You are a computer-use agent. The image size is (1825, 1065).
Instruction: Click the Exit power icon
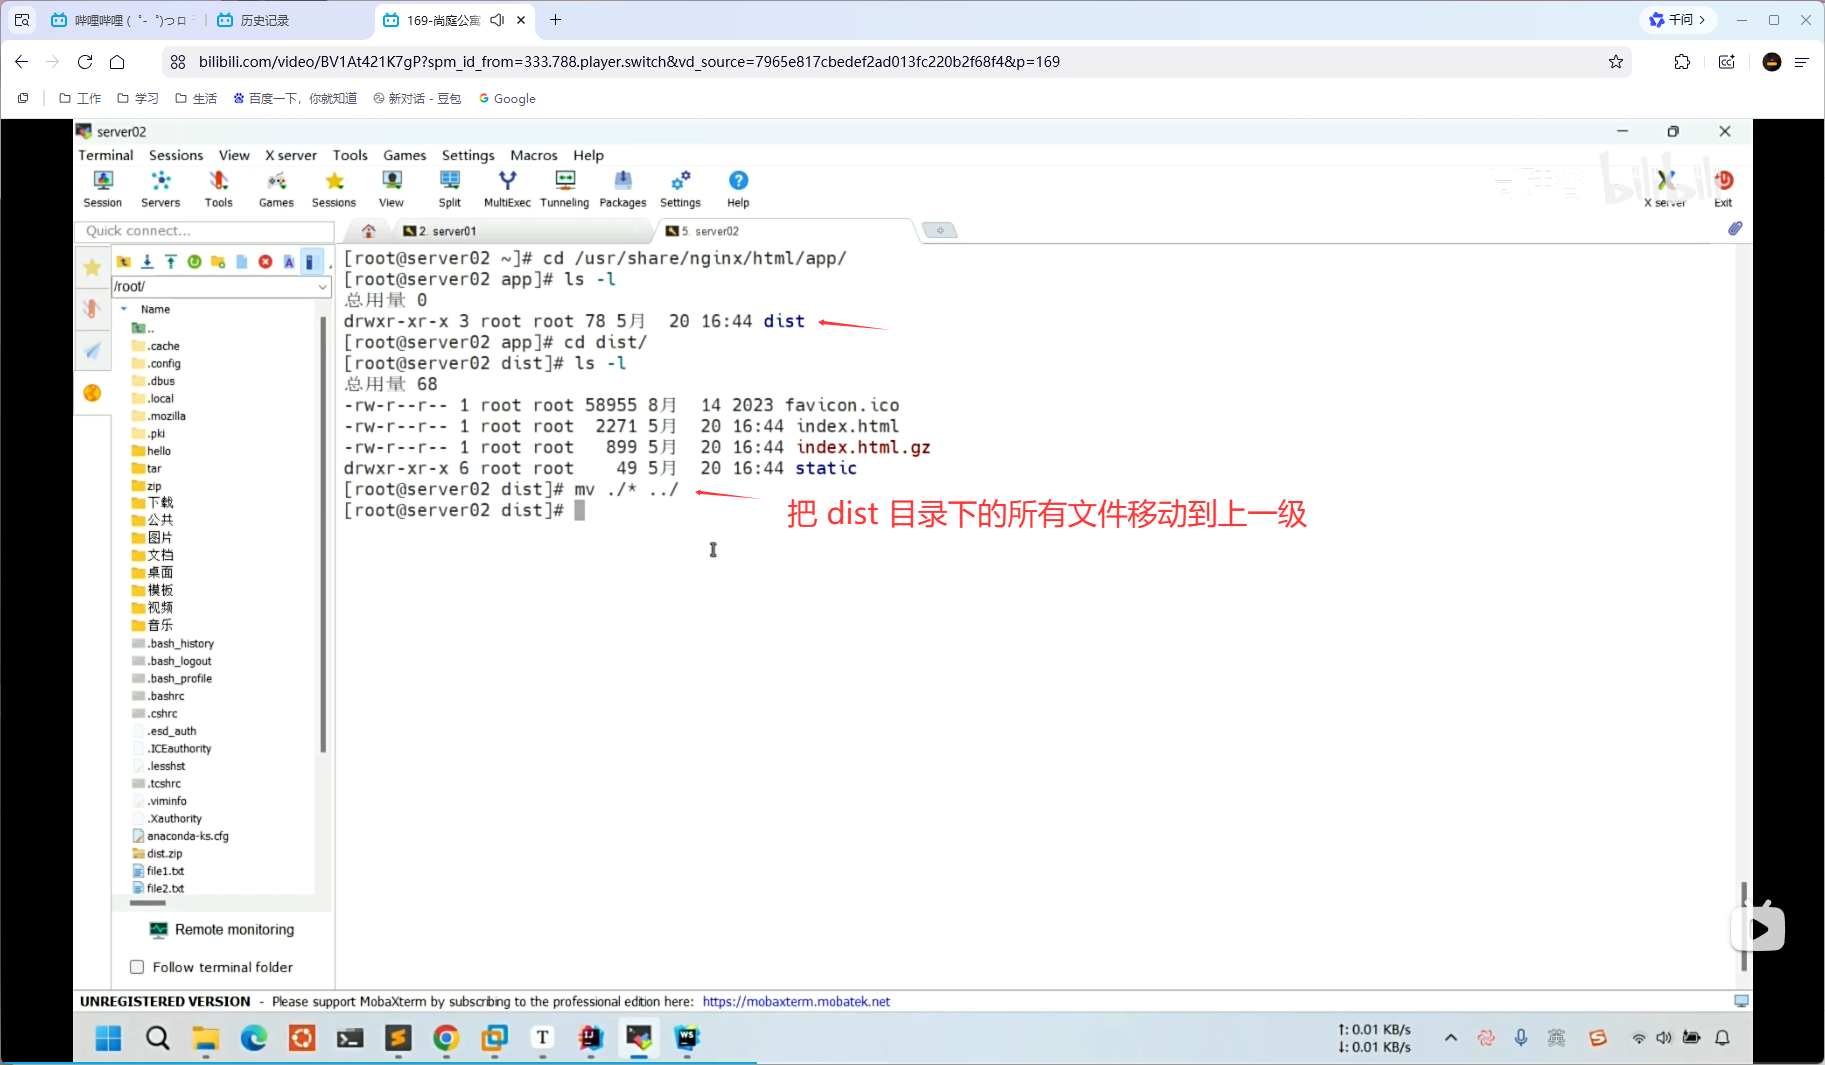[1723, 189]
